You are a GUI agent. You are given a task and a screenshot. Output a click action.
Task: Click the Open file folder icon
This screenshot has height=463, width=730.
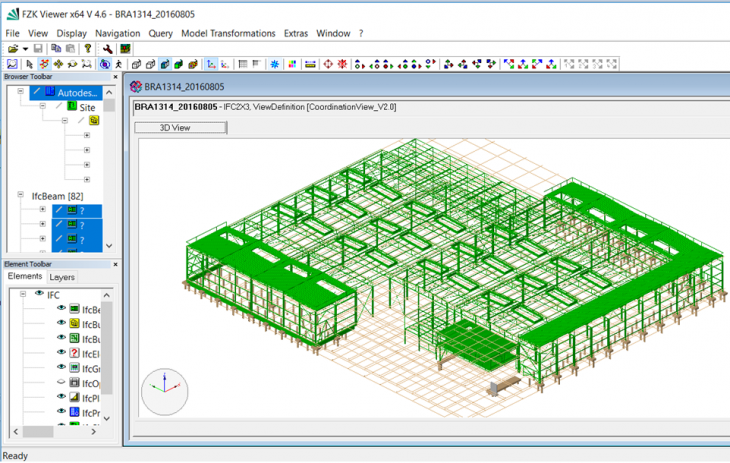pos(13,49)
